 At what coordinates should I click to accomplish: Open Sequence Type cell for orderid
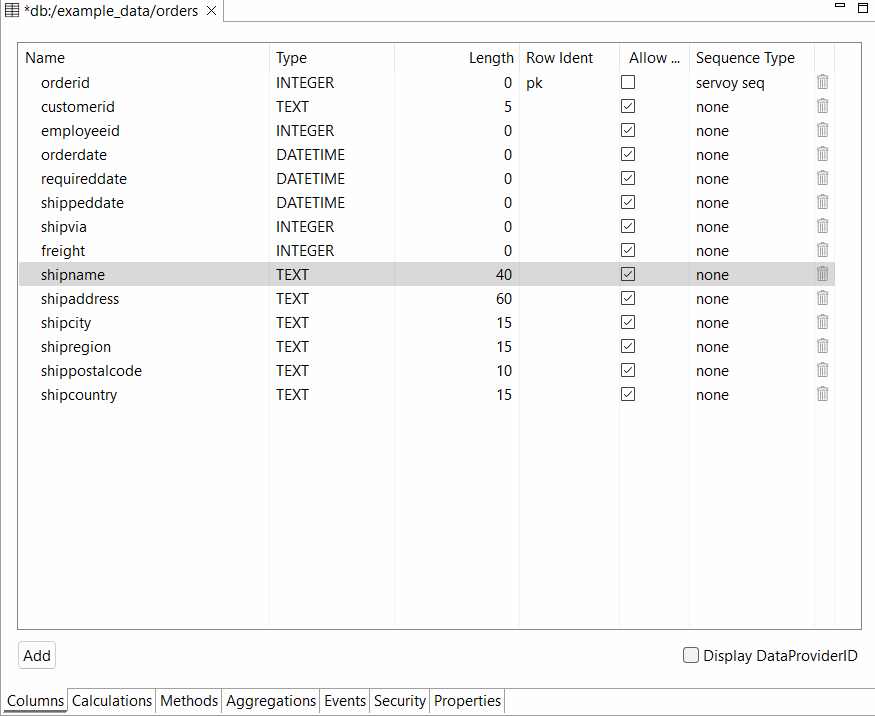(x=750, y=83)
